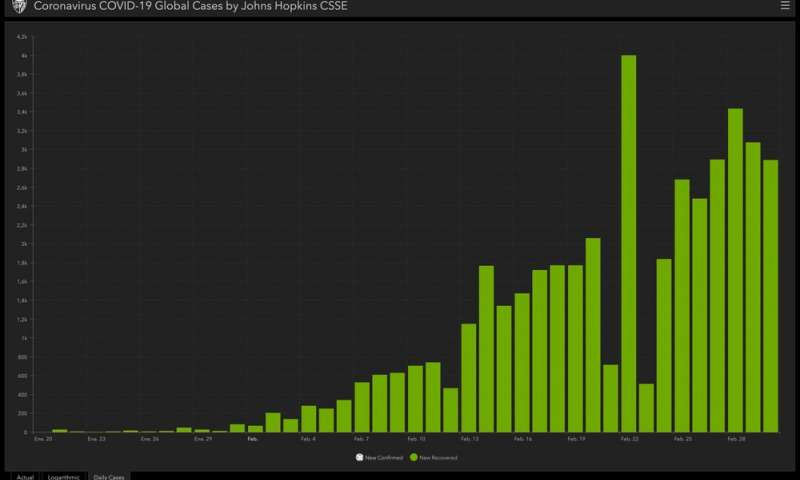The image size is (800, 480).
Task: Click the 'Feb. 28' axis label
Action: tap(736, 439)
